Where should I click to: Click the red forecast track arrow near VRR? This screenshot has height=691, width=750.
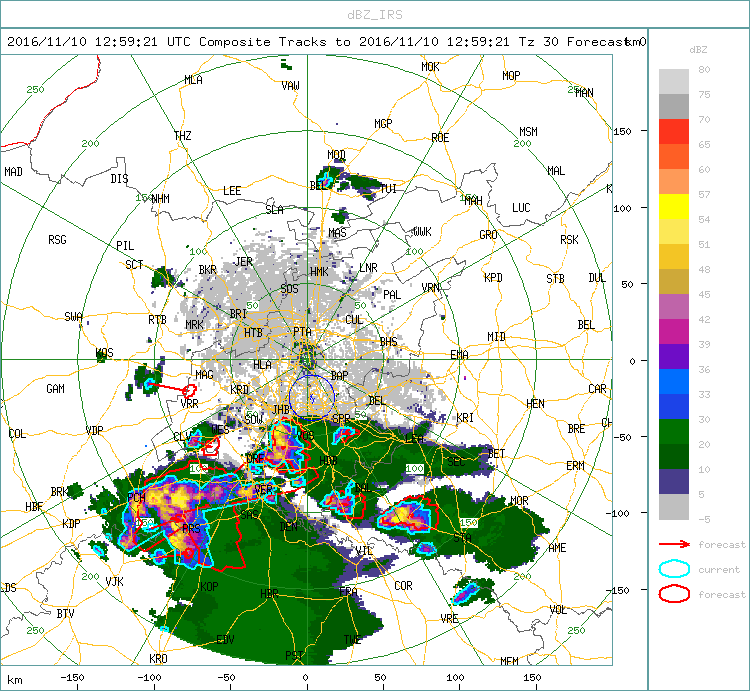(168, 387)
